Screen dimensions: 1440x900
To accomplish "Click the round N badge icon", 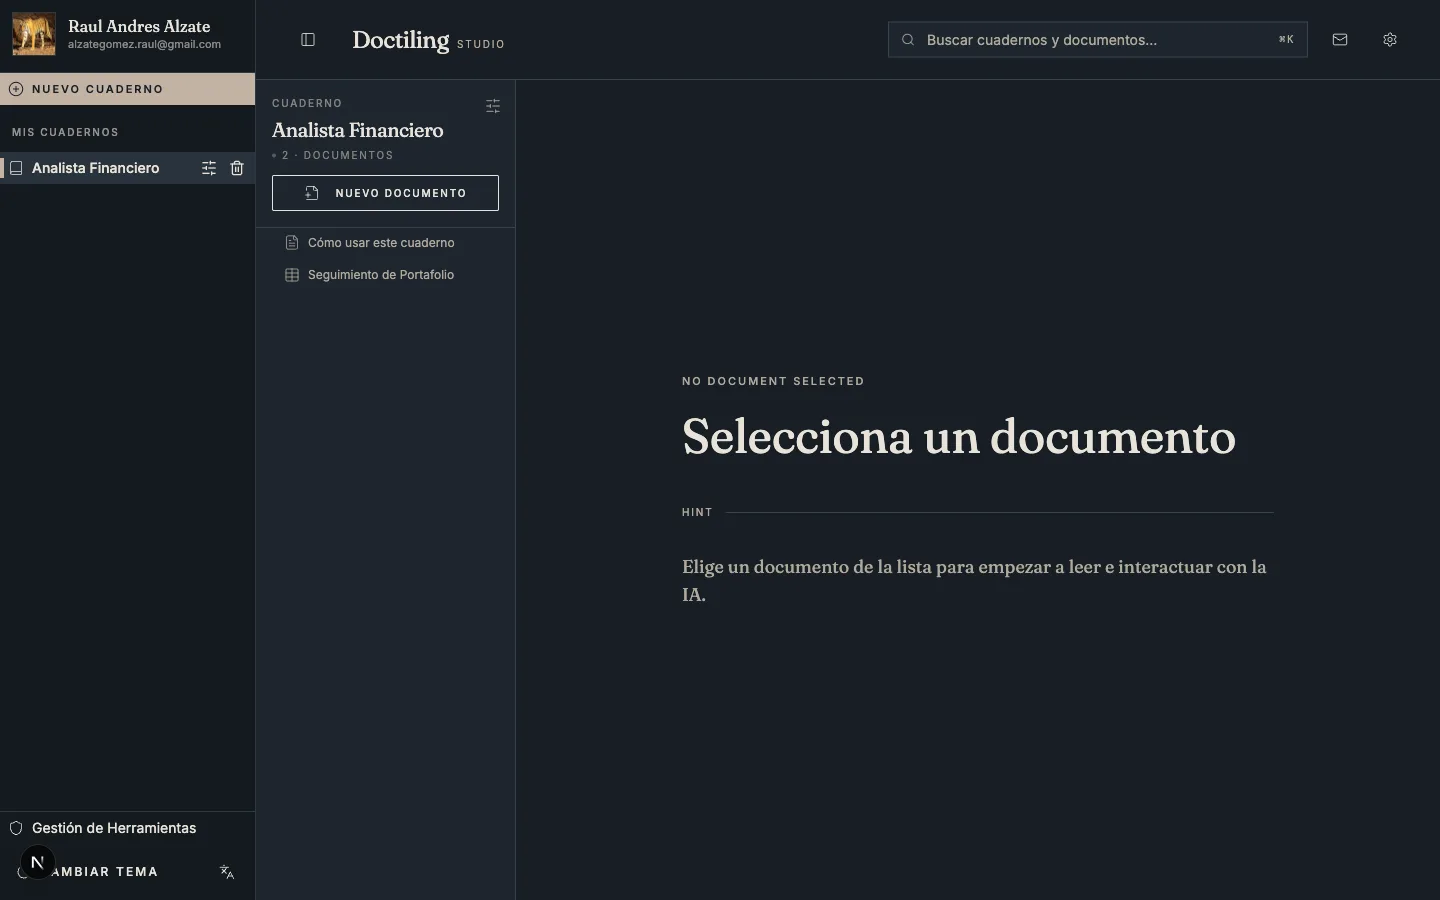I will coord(37,862).
